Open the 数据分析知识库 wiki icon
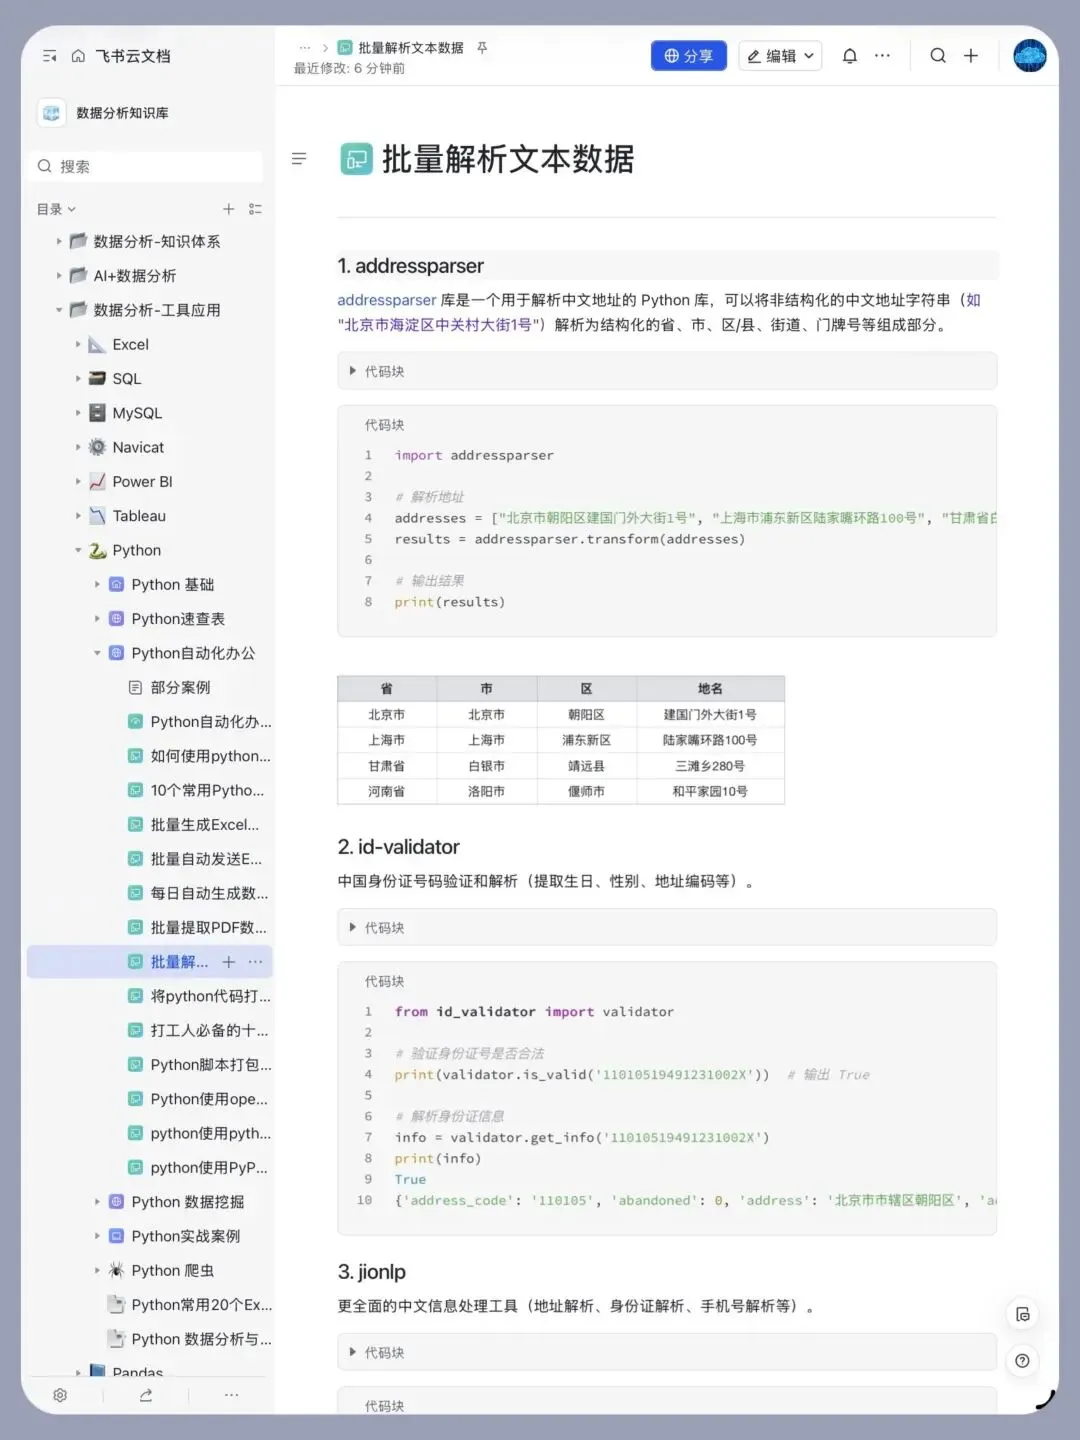 (x=52, y=113)
